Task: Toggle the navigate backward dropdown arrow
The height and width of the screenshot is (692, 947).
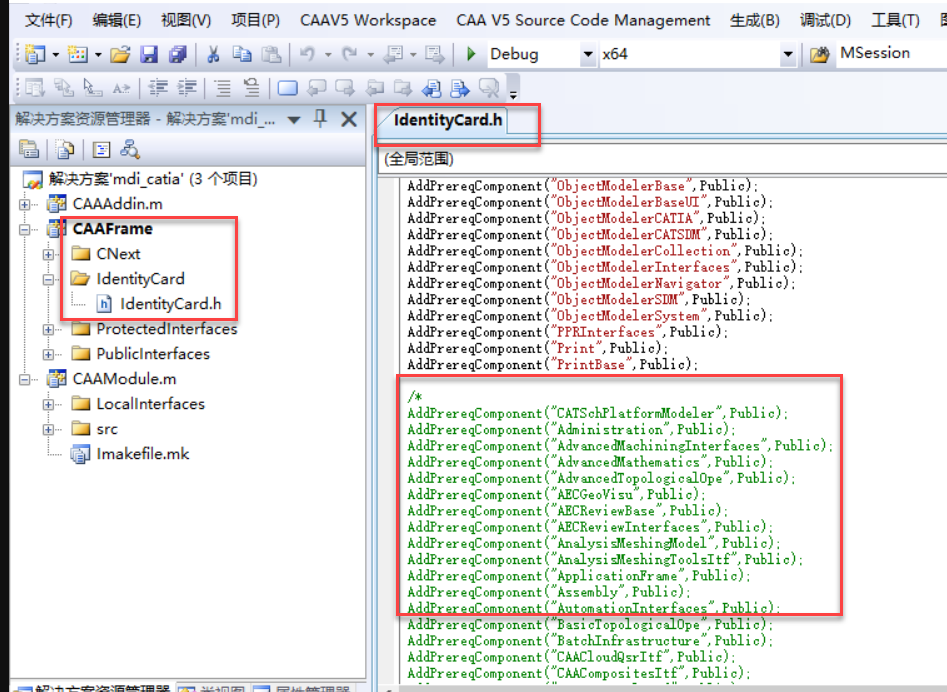Action: click(x=411, y=55)
